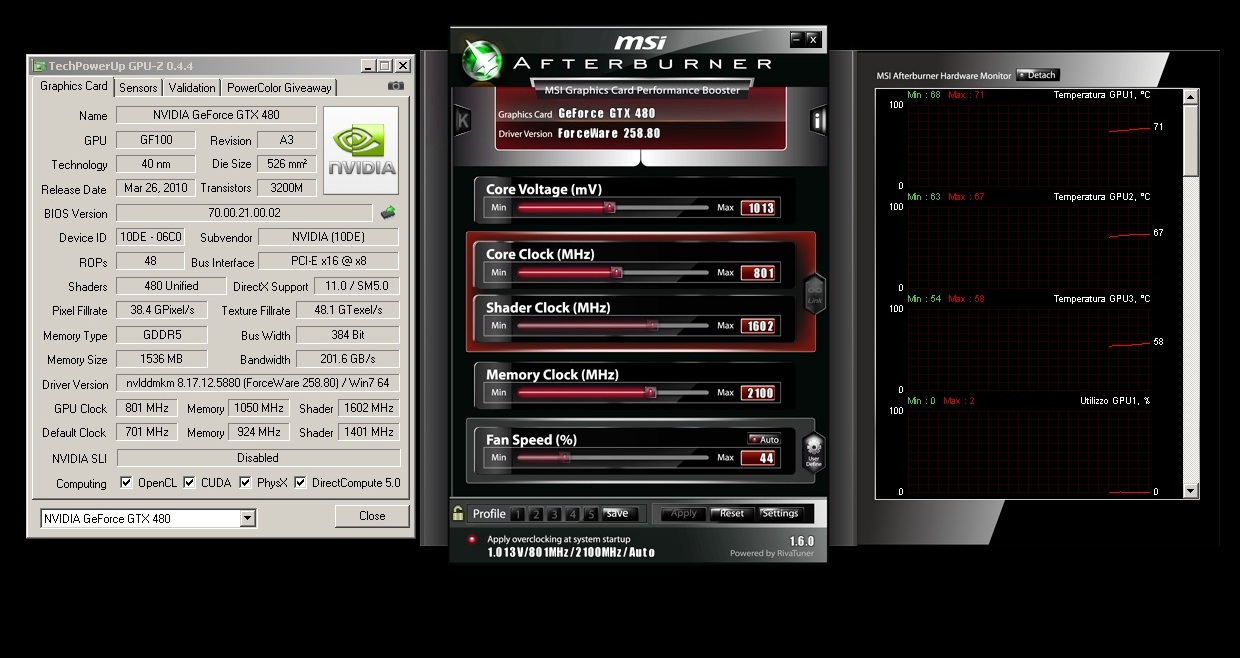Toggle the Auto fan speed button
Viewport: 1240px width, 658px height.
(764, 439)
